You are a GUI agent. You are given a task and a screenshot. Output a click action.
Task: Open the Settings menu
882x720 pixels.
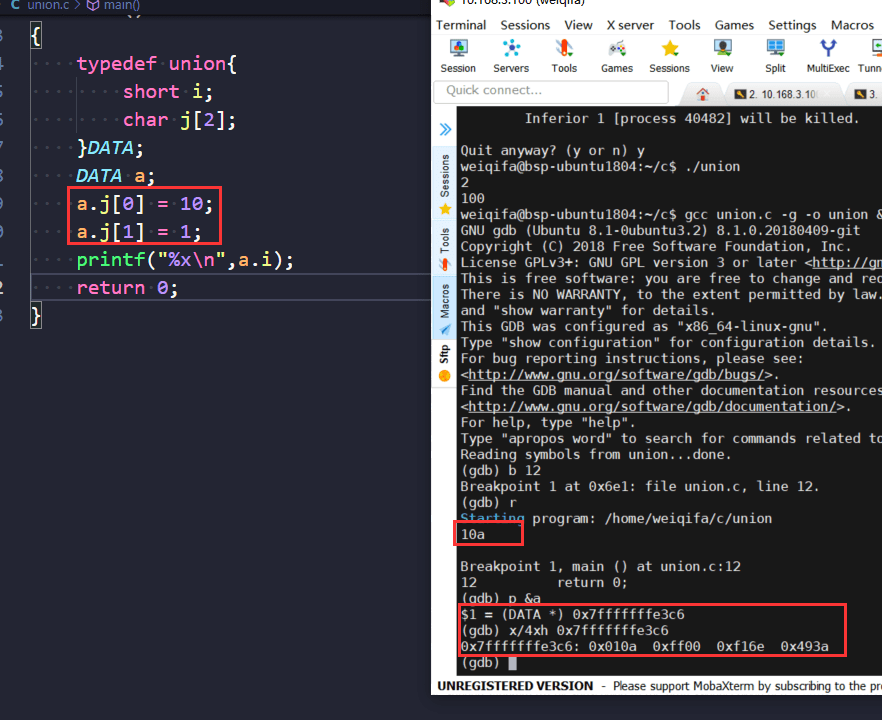[792, 24]
